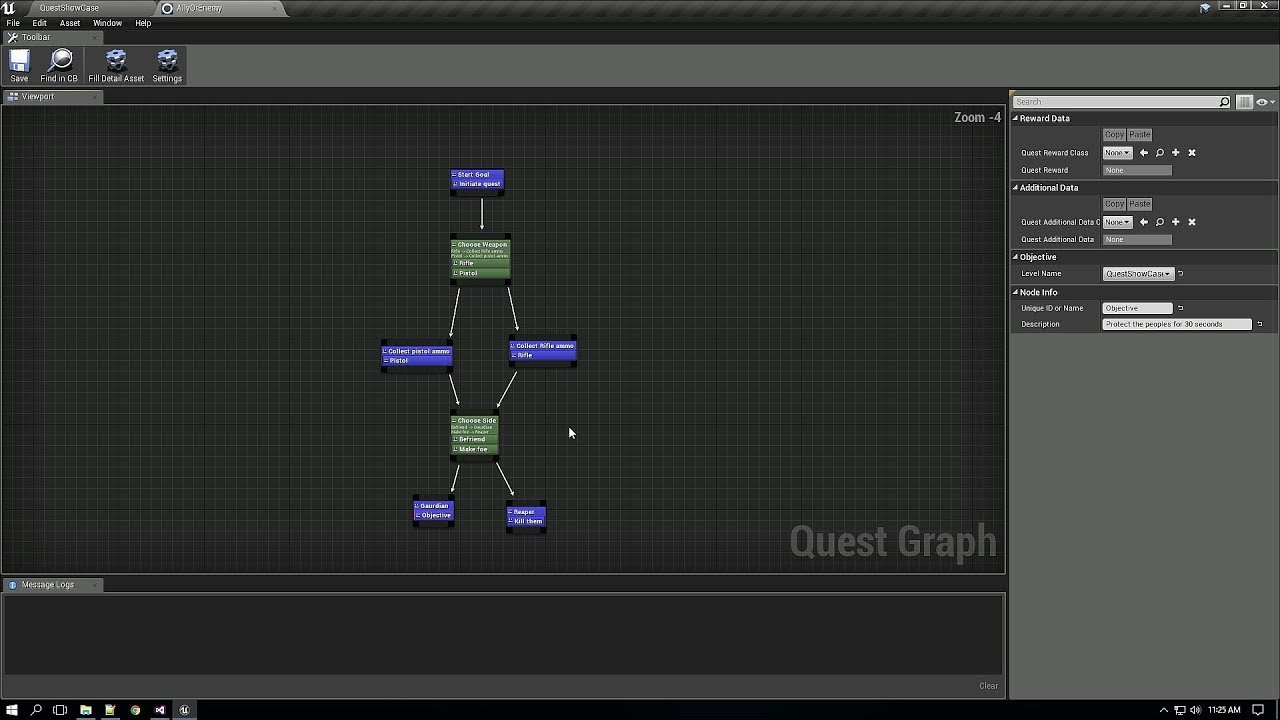
Task: Open the Settings toolbar icon
Action: pos(167,66)
